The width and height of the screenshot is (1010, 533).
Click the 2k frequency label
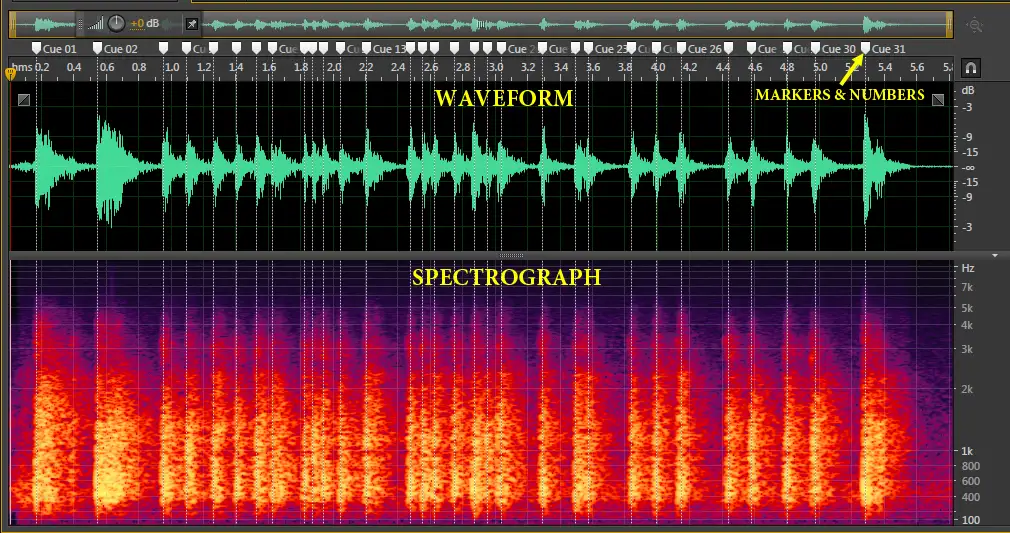967,389
